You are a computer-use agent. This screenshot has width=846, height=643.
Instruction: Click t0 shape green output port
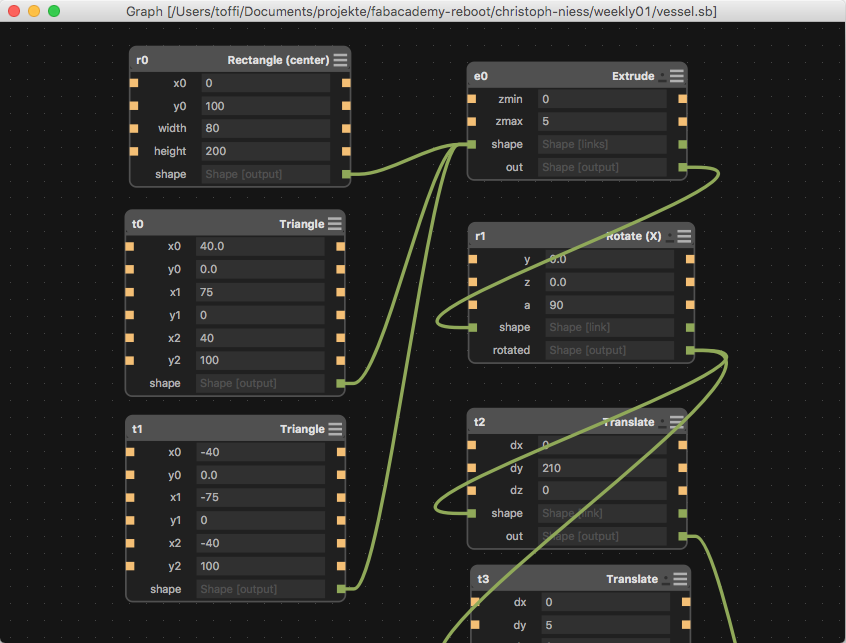[340, 383]
